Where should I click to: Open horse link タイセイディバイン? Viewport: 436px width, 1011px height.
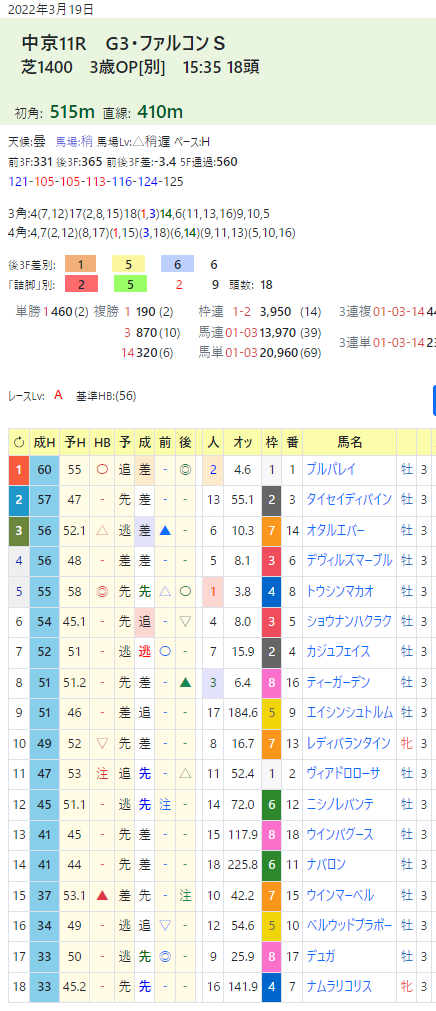[348, 500]
